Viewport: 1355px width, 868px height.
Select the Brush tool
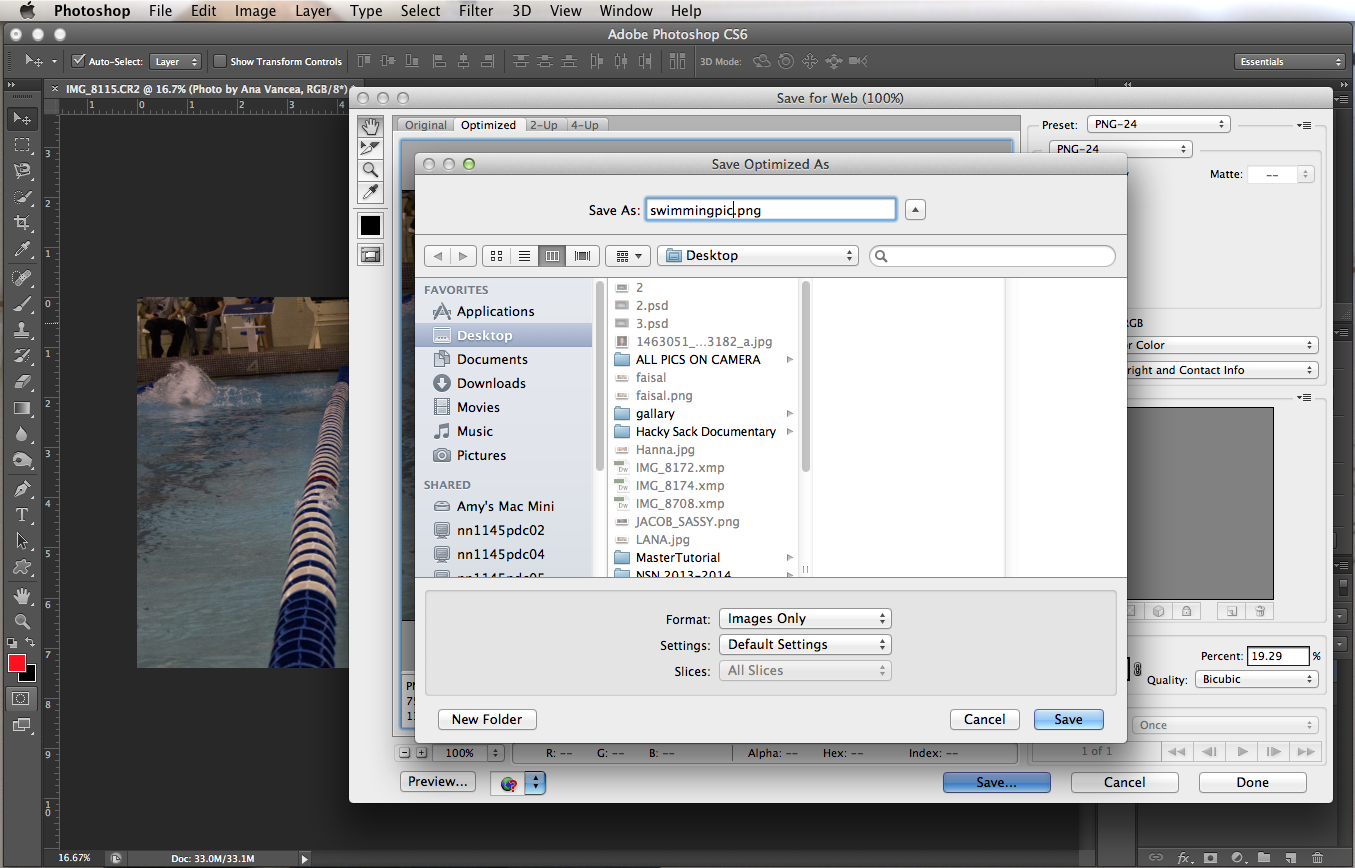point(21,304)
